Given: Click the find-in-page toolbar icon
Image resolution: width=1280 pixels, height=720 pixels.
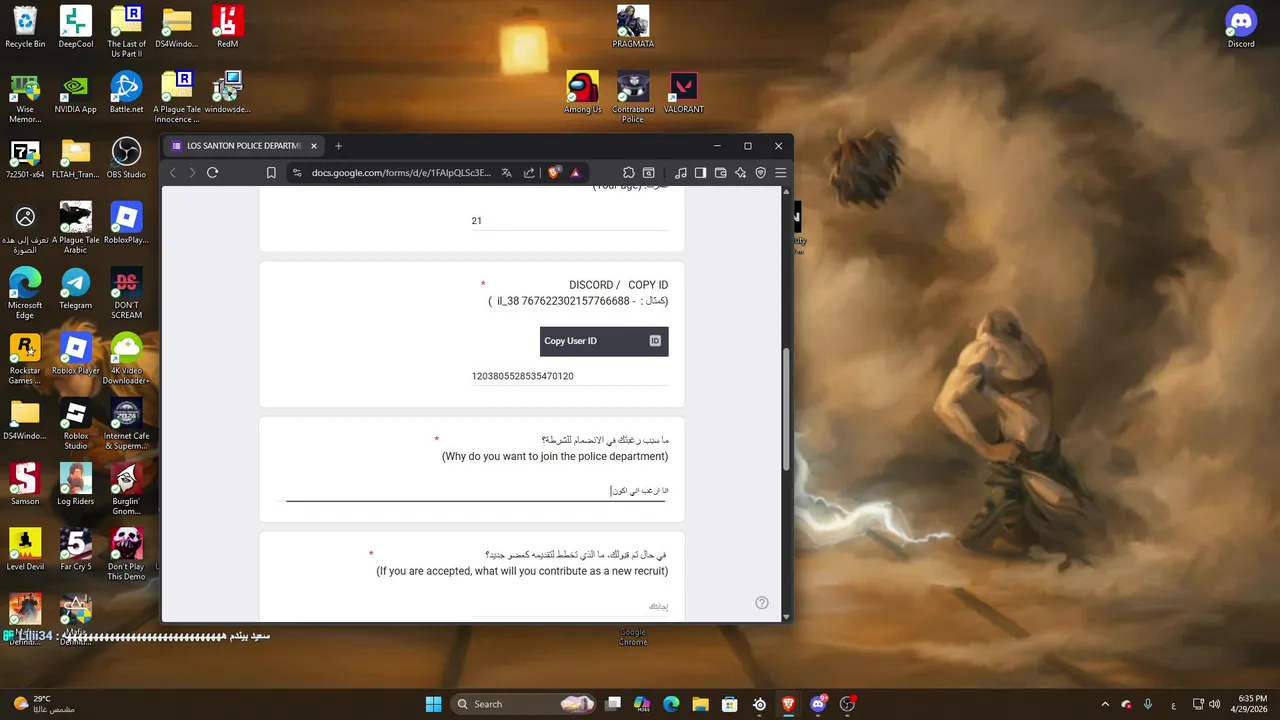Looking at the screenshot, I should 648,173.
